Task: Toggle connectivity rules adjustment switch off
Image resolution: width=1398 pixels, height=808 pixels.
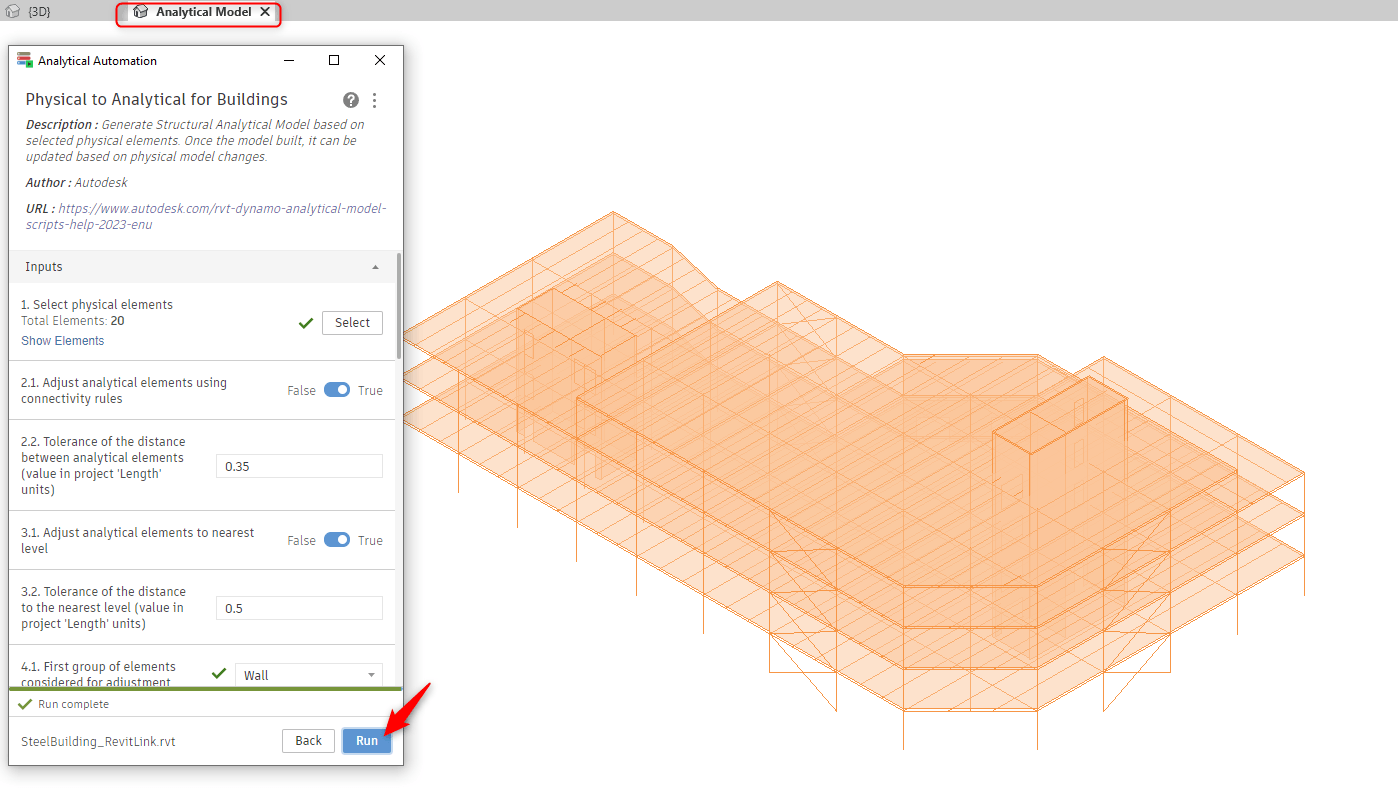Action: (x=337, y=390)
